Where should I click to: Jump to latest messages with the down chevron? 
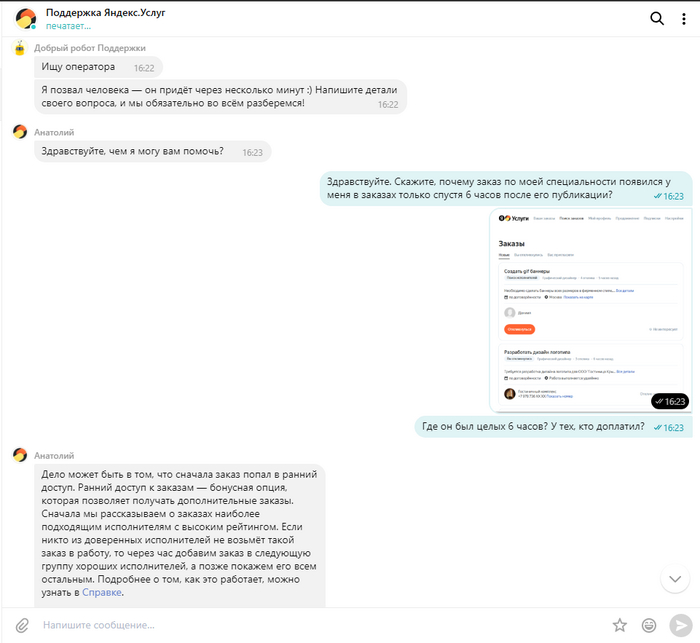pyautogui.click(x=675, y=579)
